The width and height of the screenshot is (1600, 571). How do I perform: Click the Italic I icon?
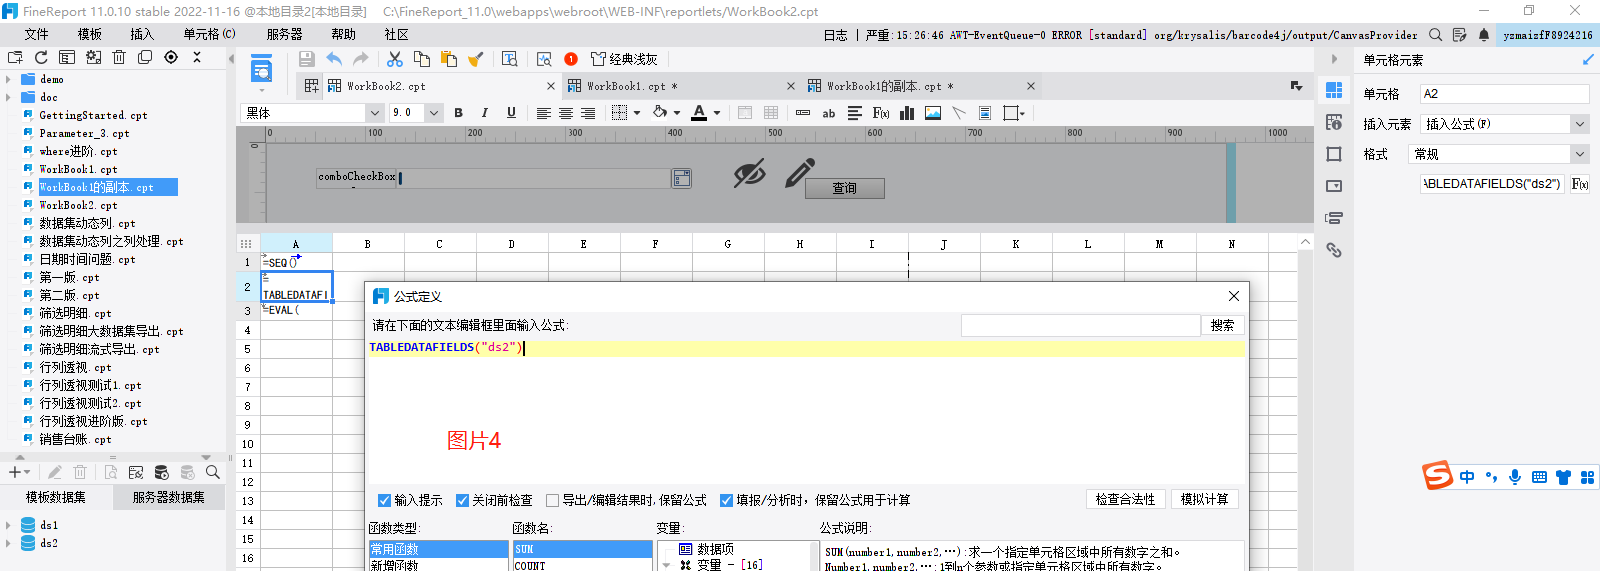tap(485, 113)
